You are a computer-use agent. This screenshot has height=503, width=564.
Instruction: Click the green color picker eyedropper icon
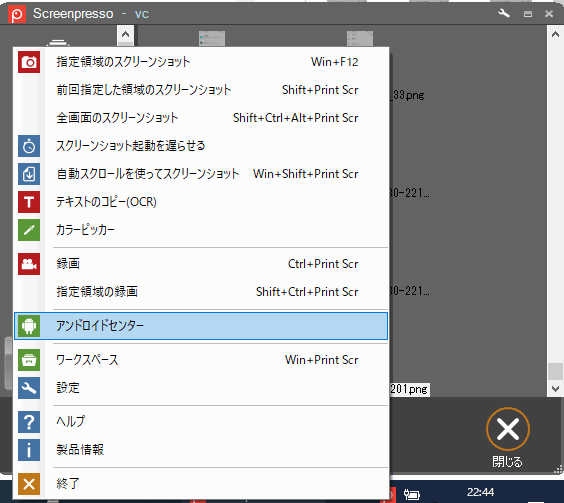click(x=29, y=230)
